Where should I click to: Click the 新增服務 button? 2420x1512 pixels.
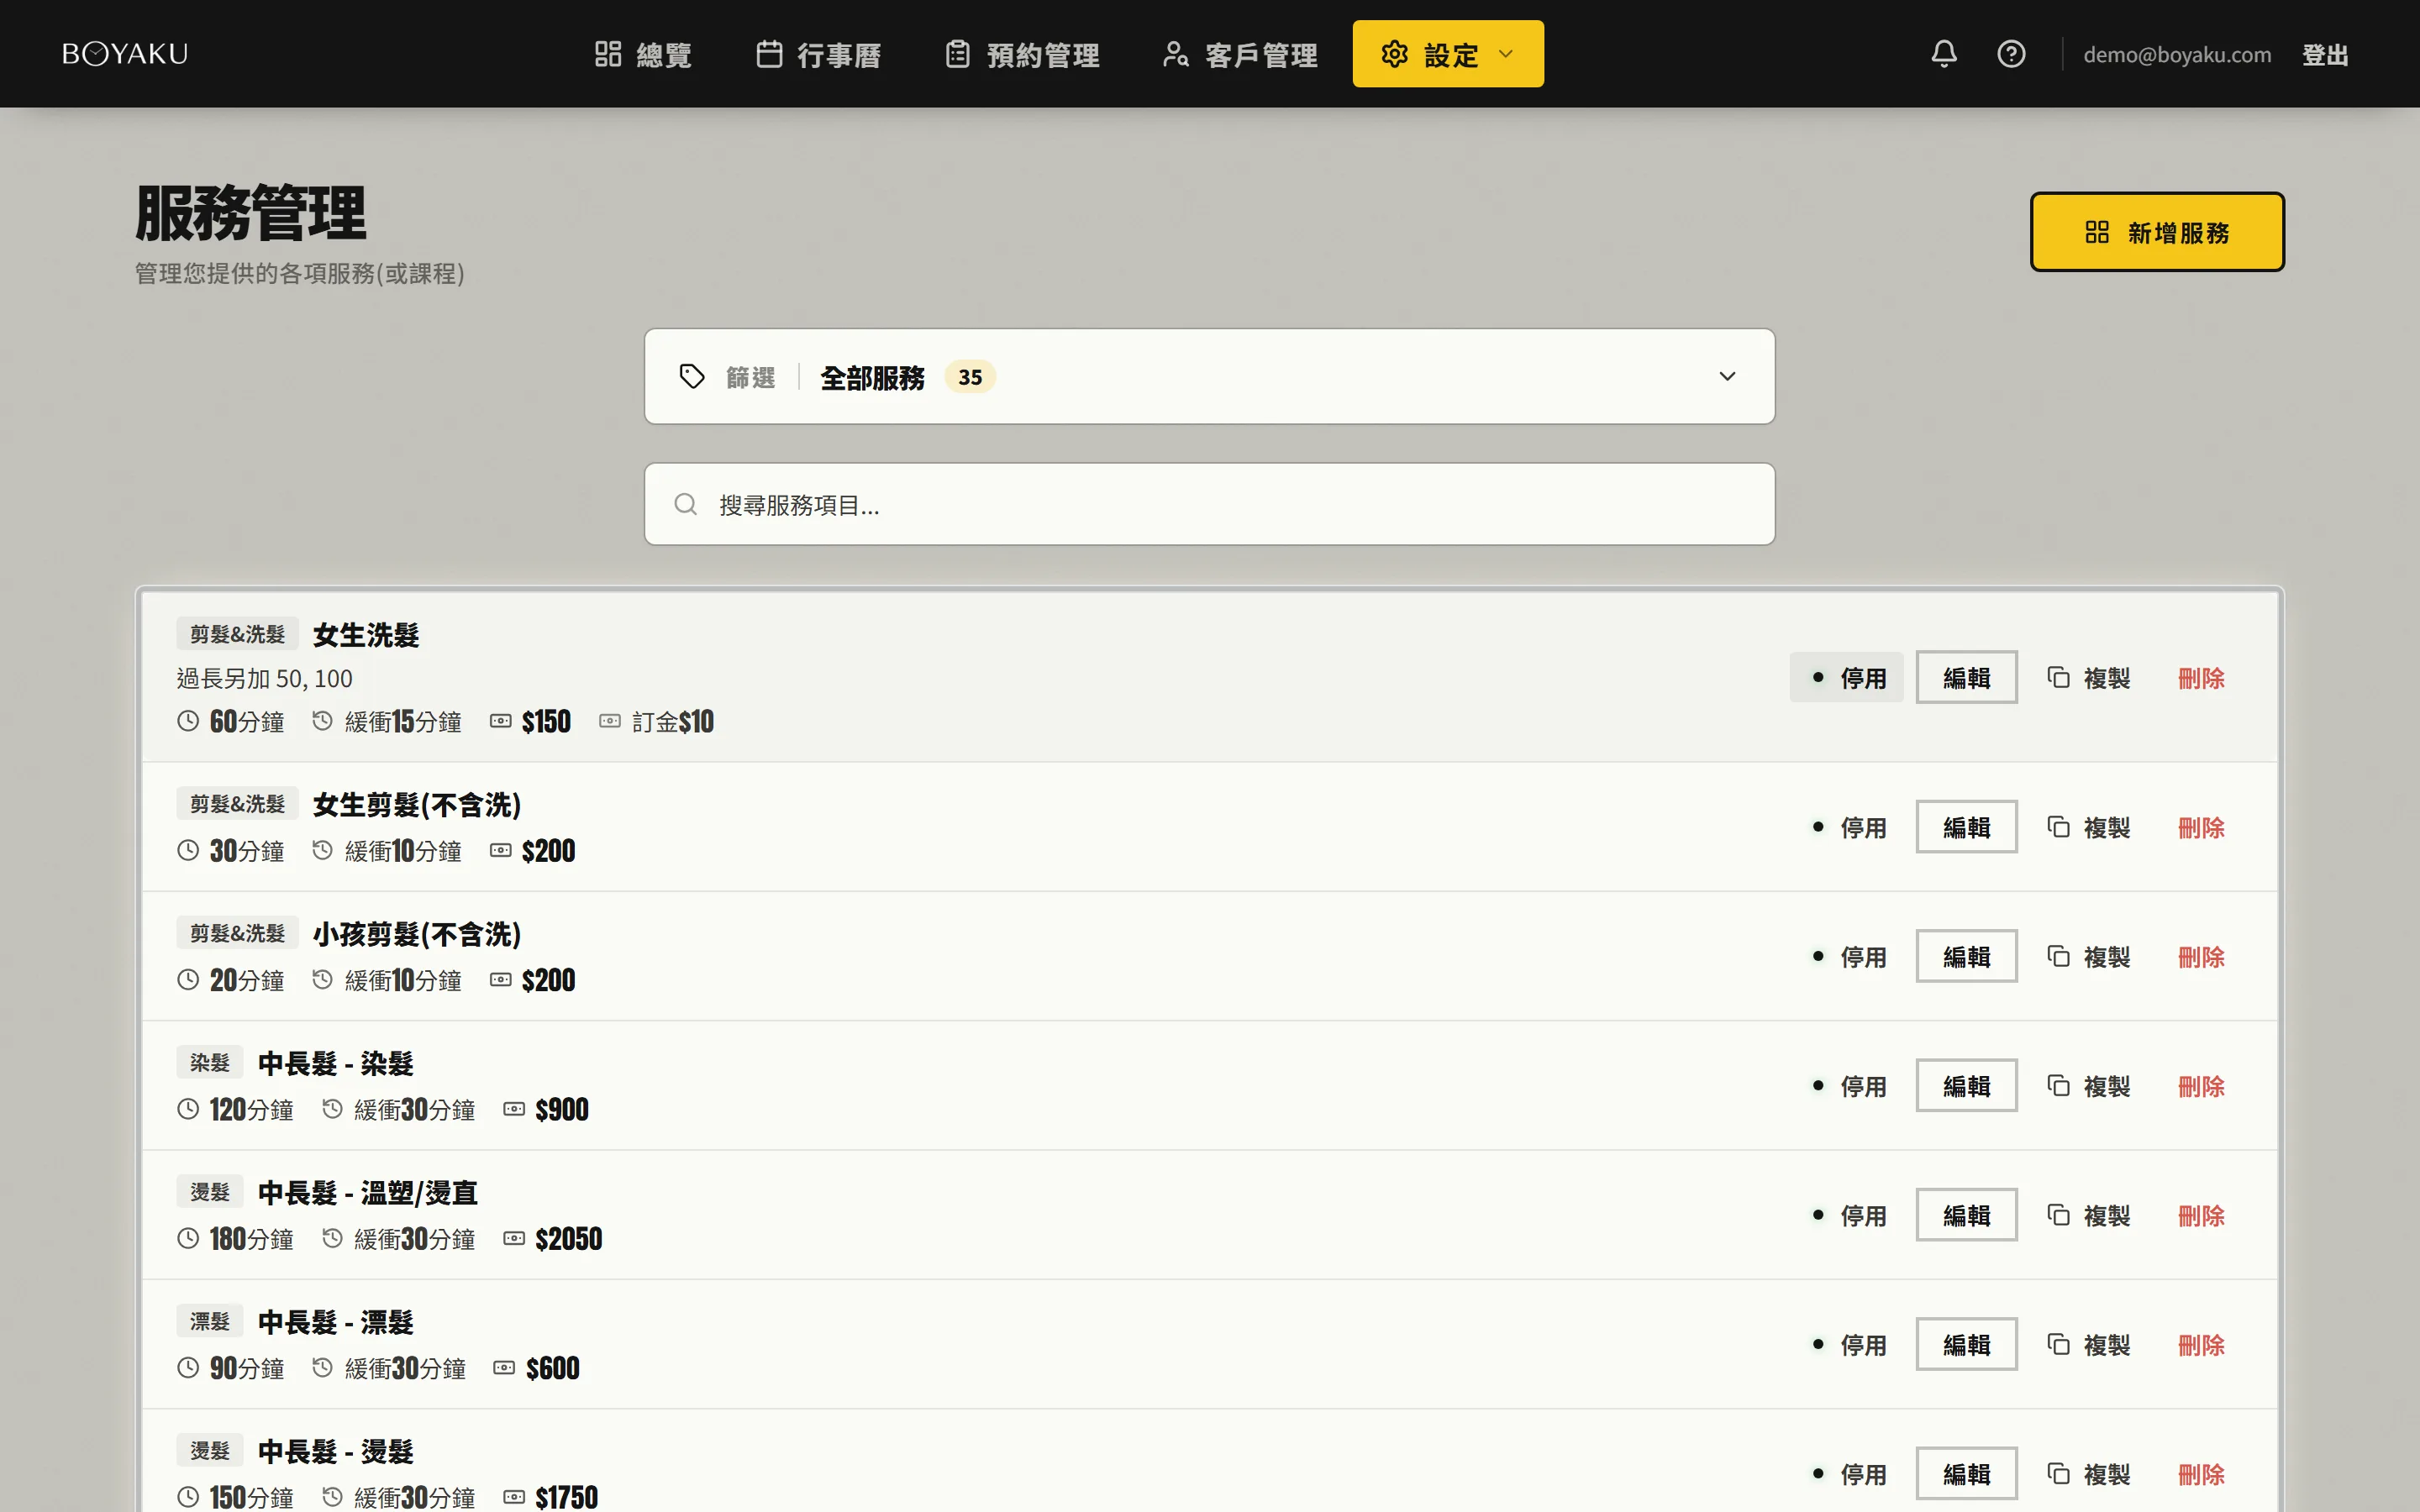2157,231
